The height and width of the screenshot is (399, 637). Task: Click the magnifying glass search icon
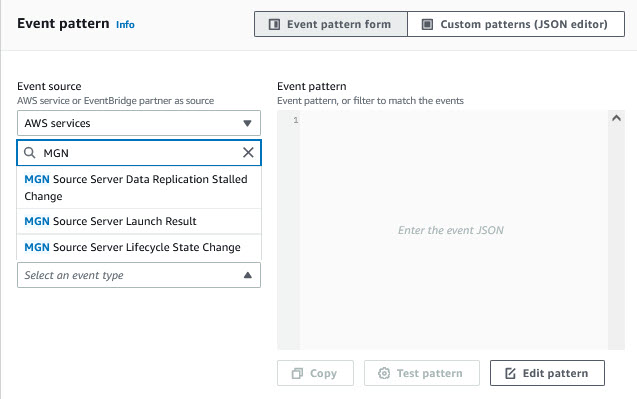[x=30, y=153]
